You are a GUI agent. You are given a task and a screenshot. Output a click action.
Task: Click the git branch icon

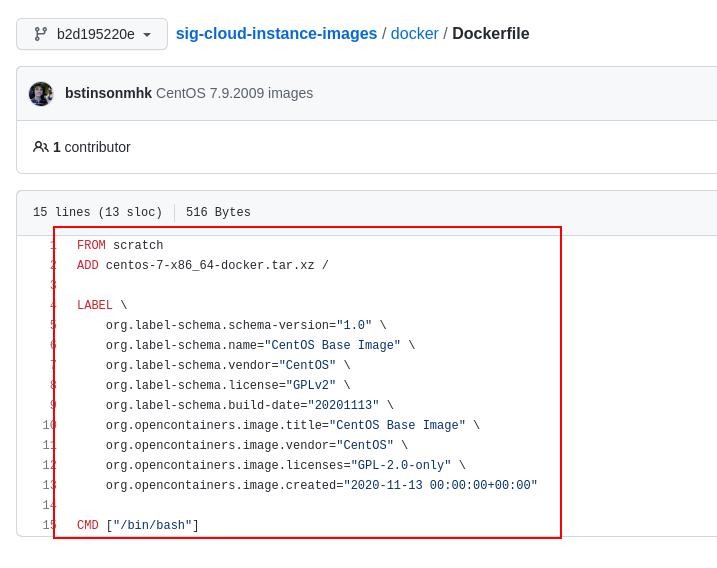(x=41, y=34)
